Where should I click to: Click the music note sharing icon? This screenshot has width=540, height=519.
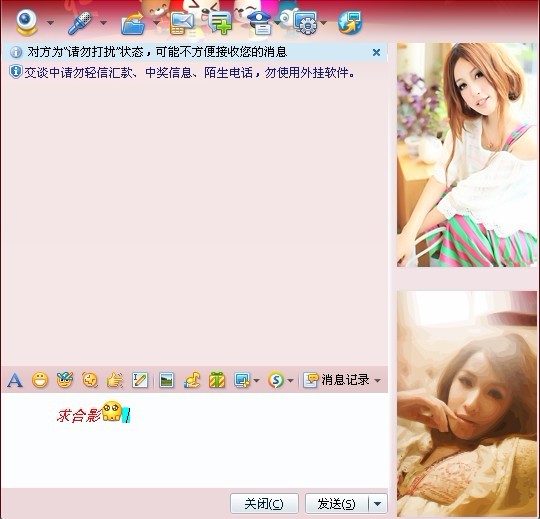[x=192, y=380]
